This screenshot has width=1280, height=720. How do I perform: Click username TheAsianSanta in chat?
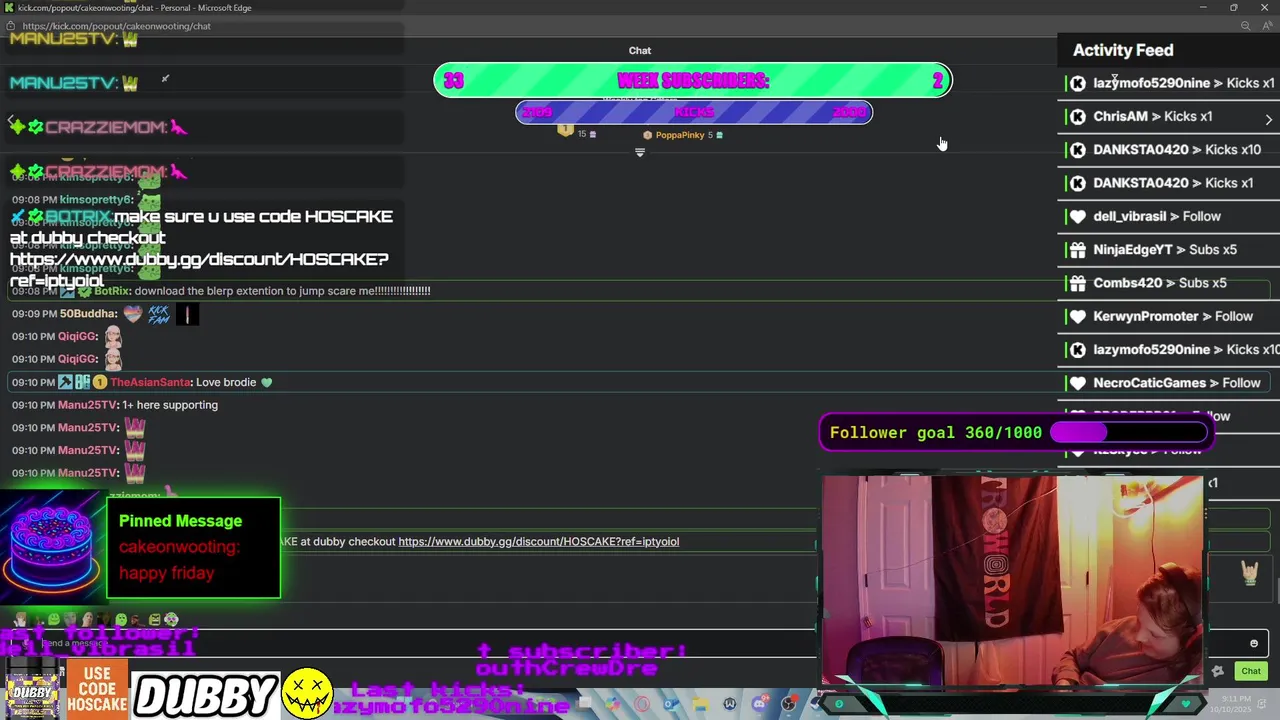[x=150, y=382]
